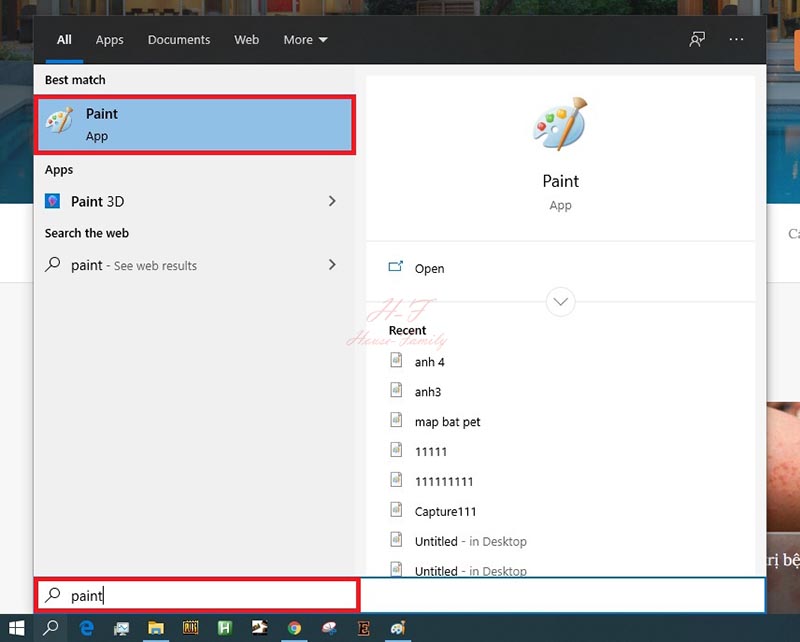Click the feedback person icon in search header
The image size is (800, 642).
click(x=697, y=39)
